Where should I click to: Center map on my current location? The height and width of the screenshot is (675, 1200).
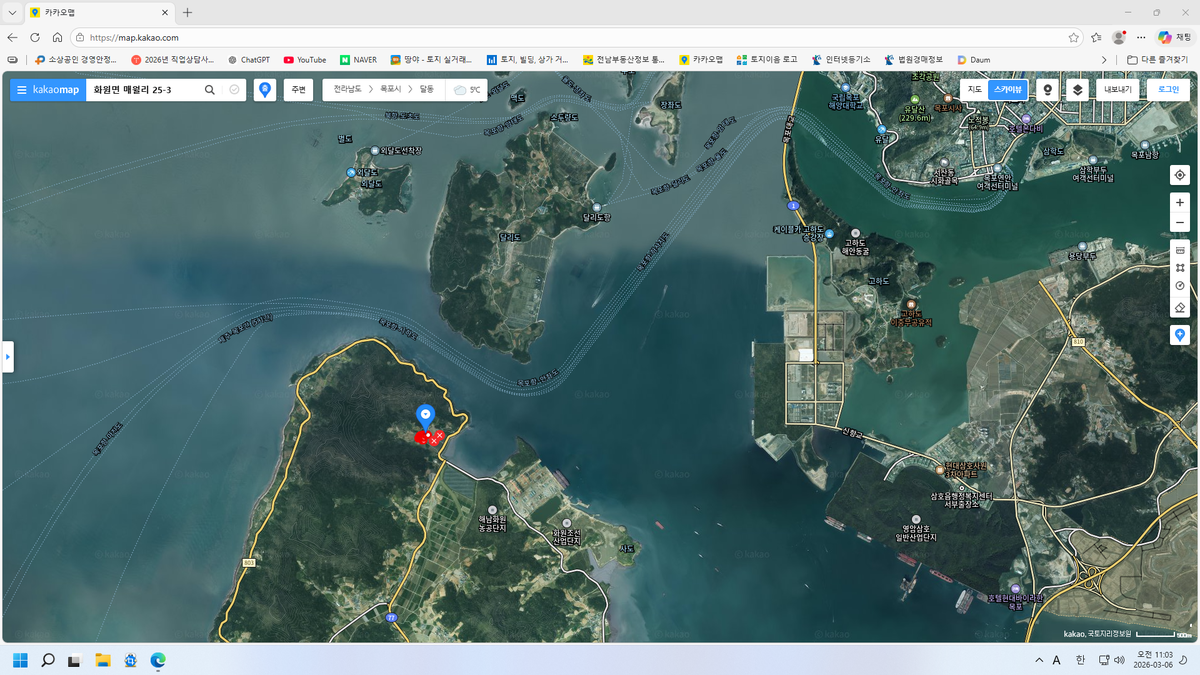(x=1180, y=175)
